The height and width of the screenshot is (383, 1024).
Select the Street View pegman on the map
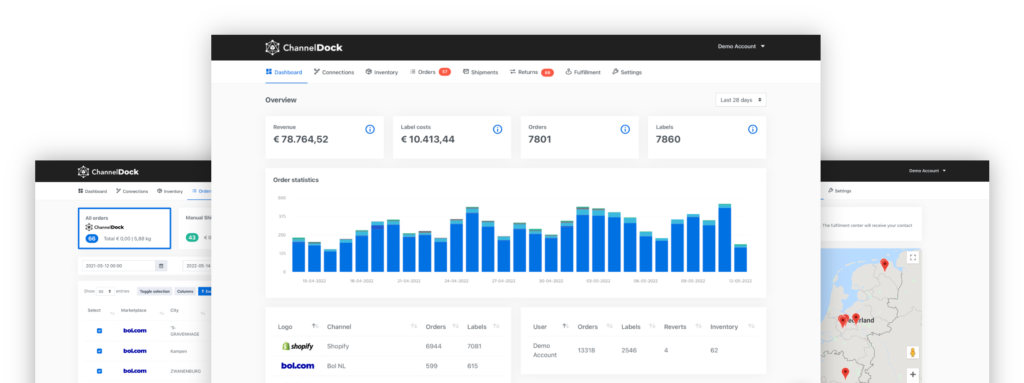(x=912, y=353)
